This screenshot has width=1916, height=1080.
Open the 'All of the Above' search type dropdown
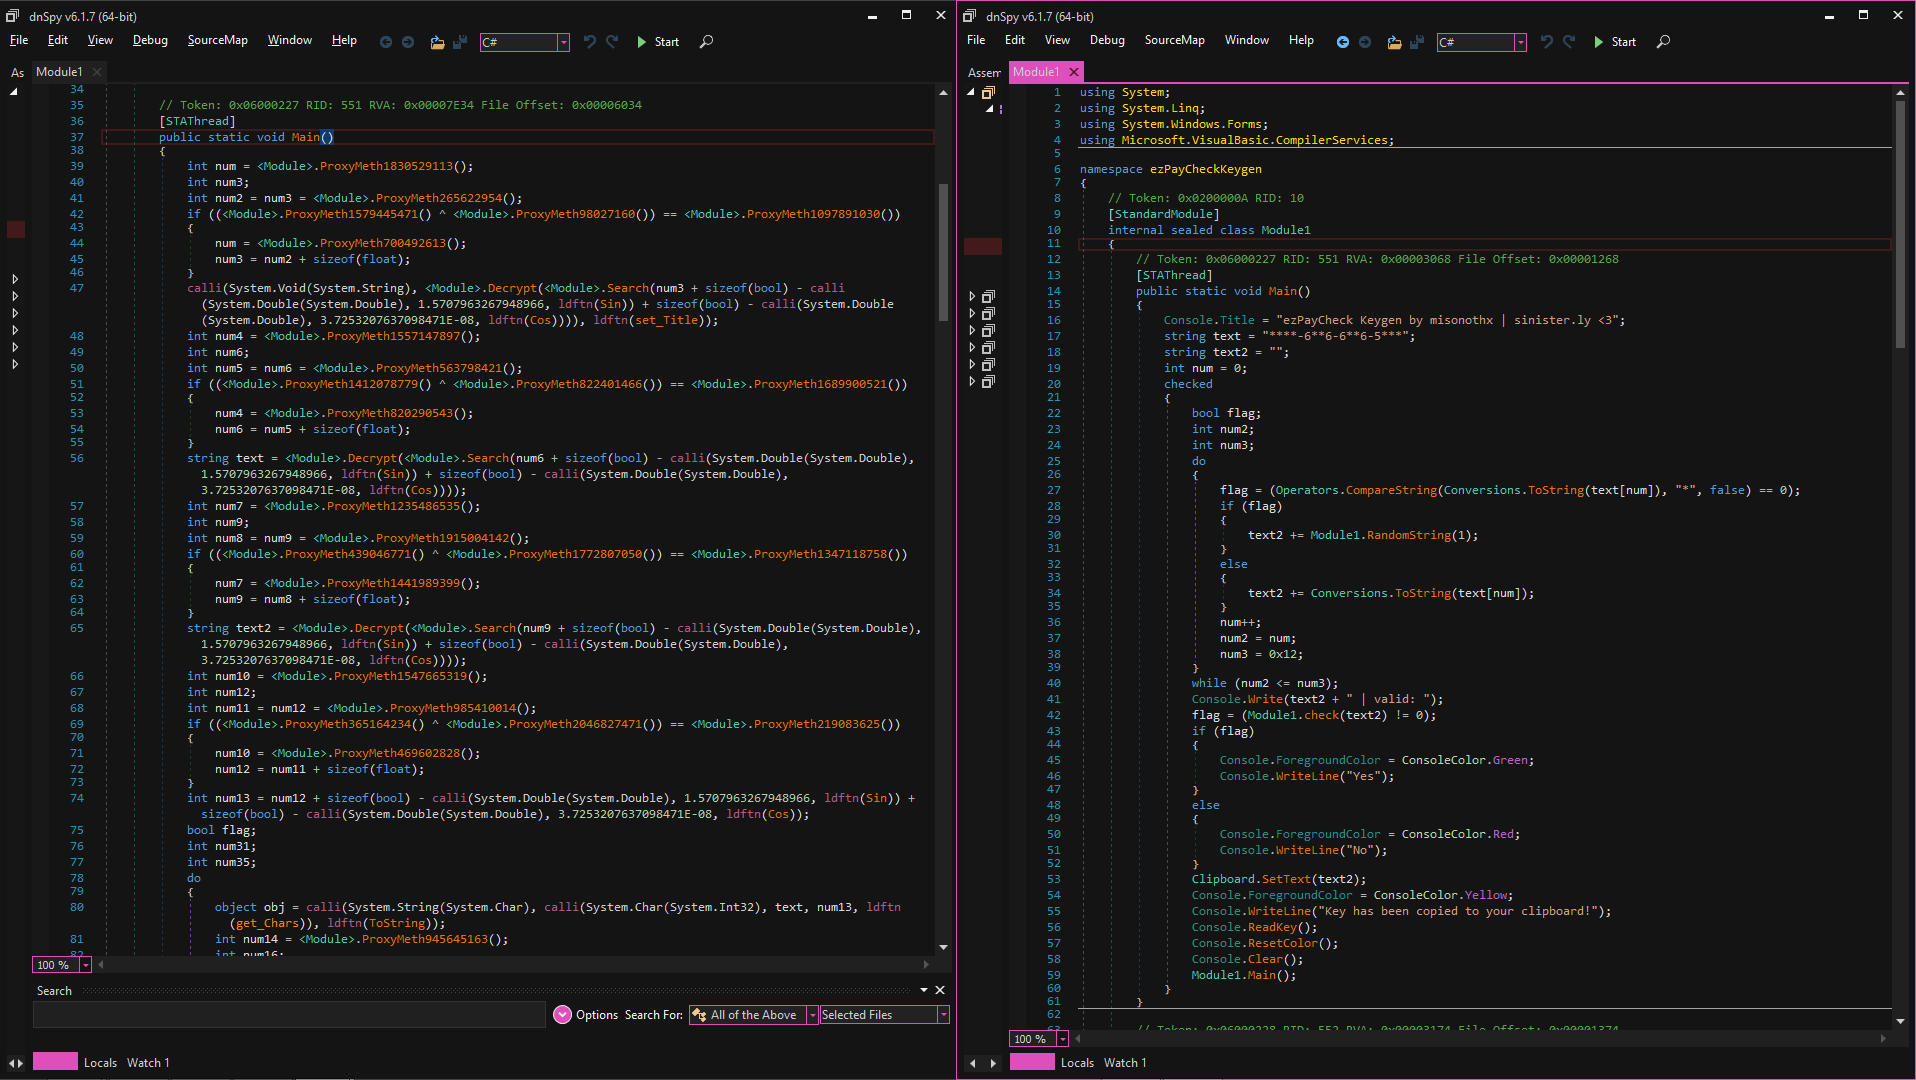[812, 1015]
